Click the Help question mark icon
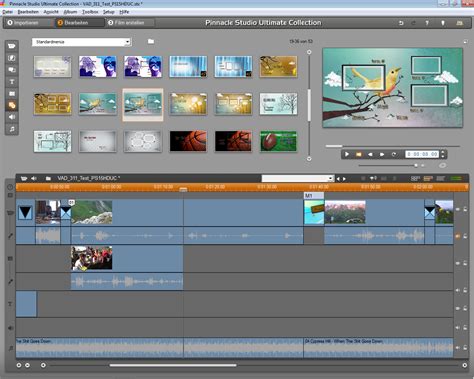Image resolution: width=474 pixels, height=379 pixels. pos(427,23)
